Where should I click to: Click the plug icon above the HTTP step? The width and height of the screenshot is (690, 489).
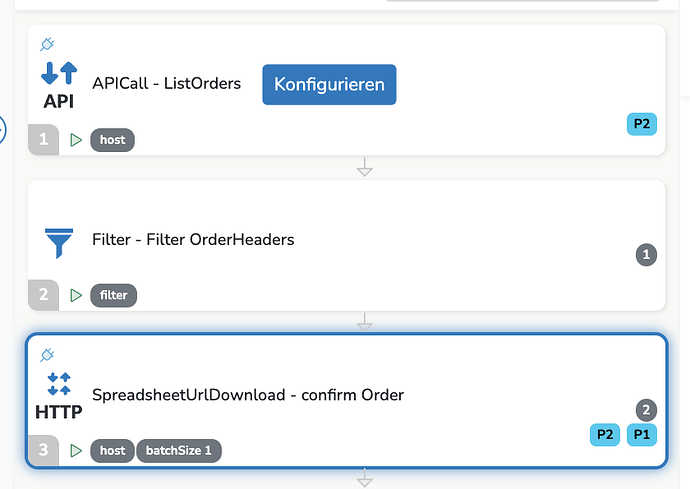(47, 355)
